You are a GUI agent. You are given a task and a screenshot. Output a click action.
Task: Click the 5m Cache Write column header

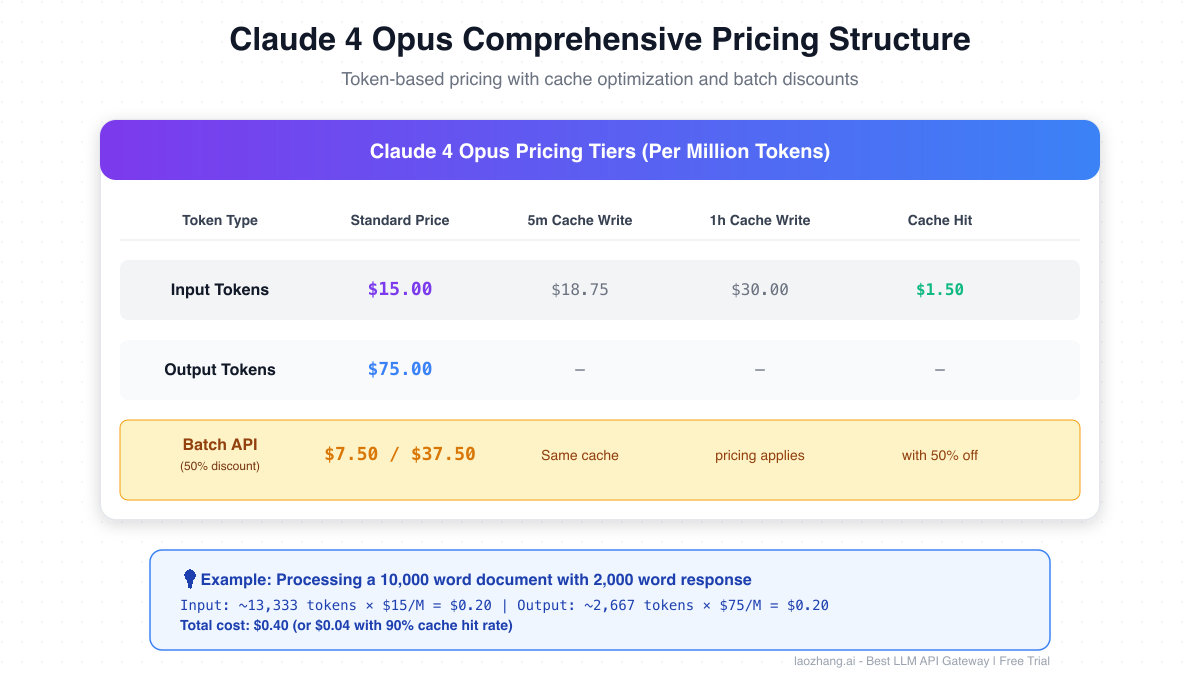(580, 220)
